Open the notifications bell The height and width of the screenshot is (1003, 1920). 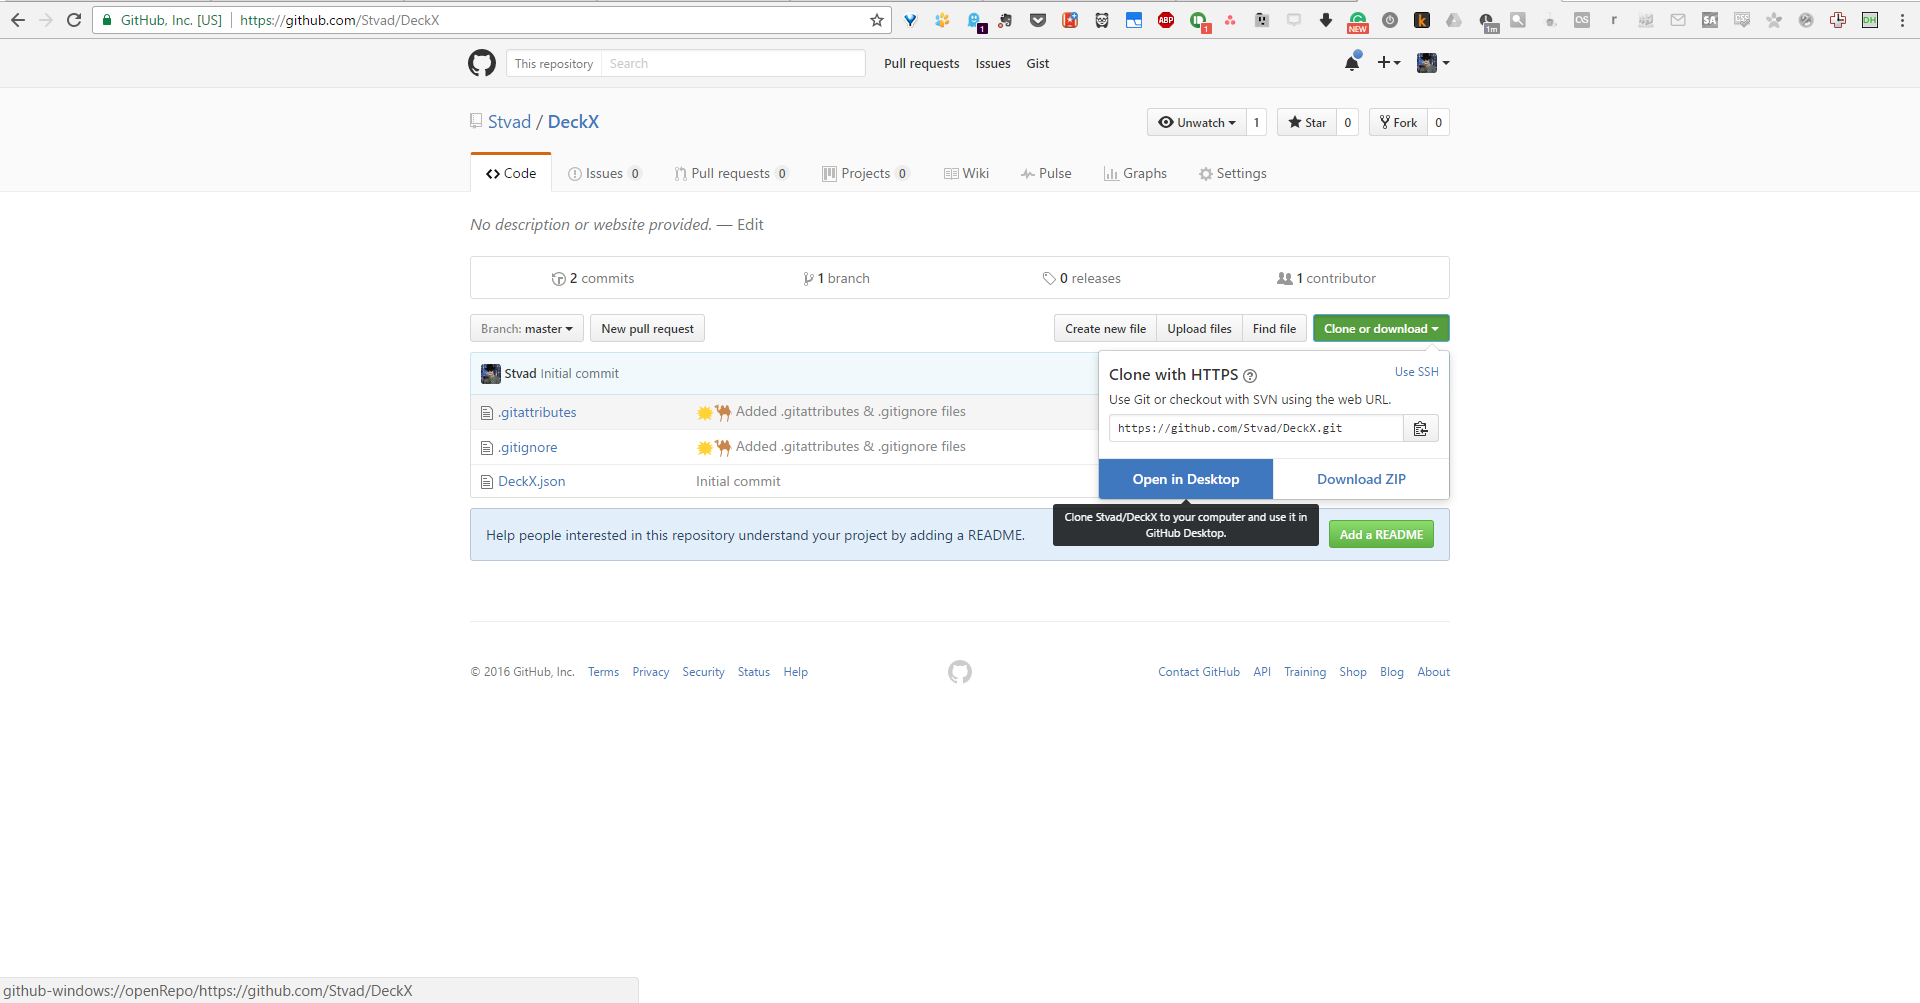pyautogui.click(x=1352, y=63)
